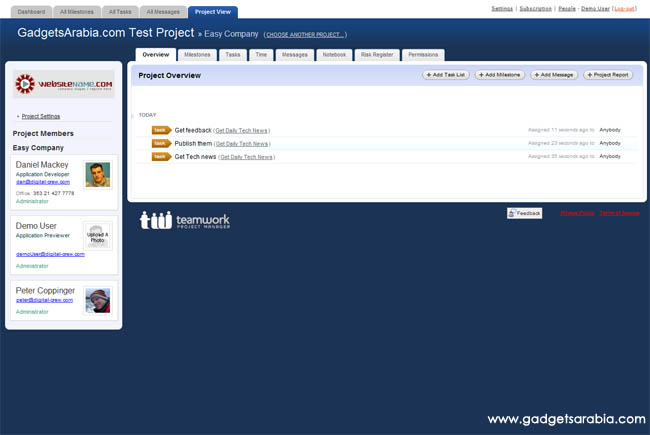Switch to All Milestones tab

[77, 12]
